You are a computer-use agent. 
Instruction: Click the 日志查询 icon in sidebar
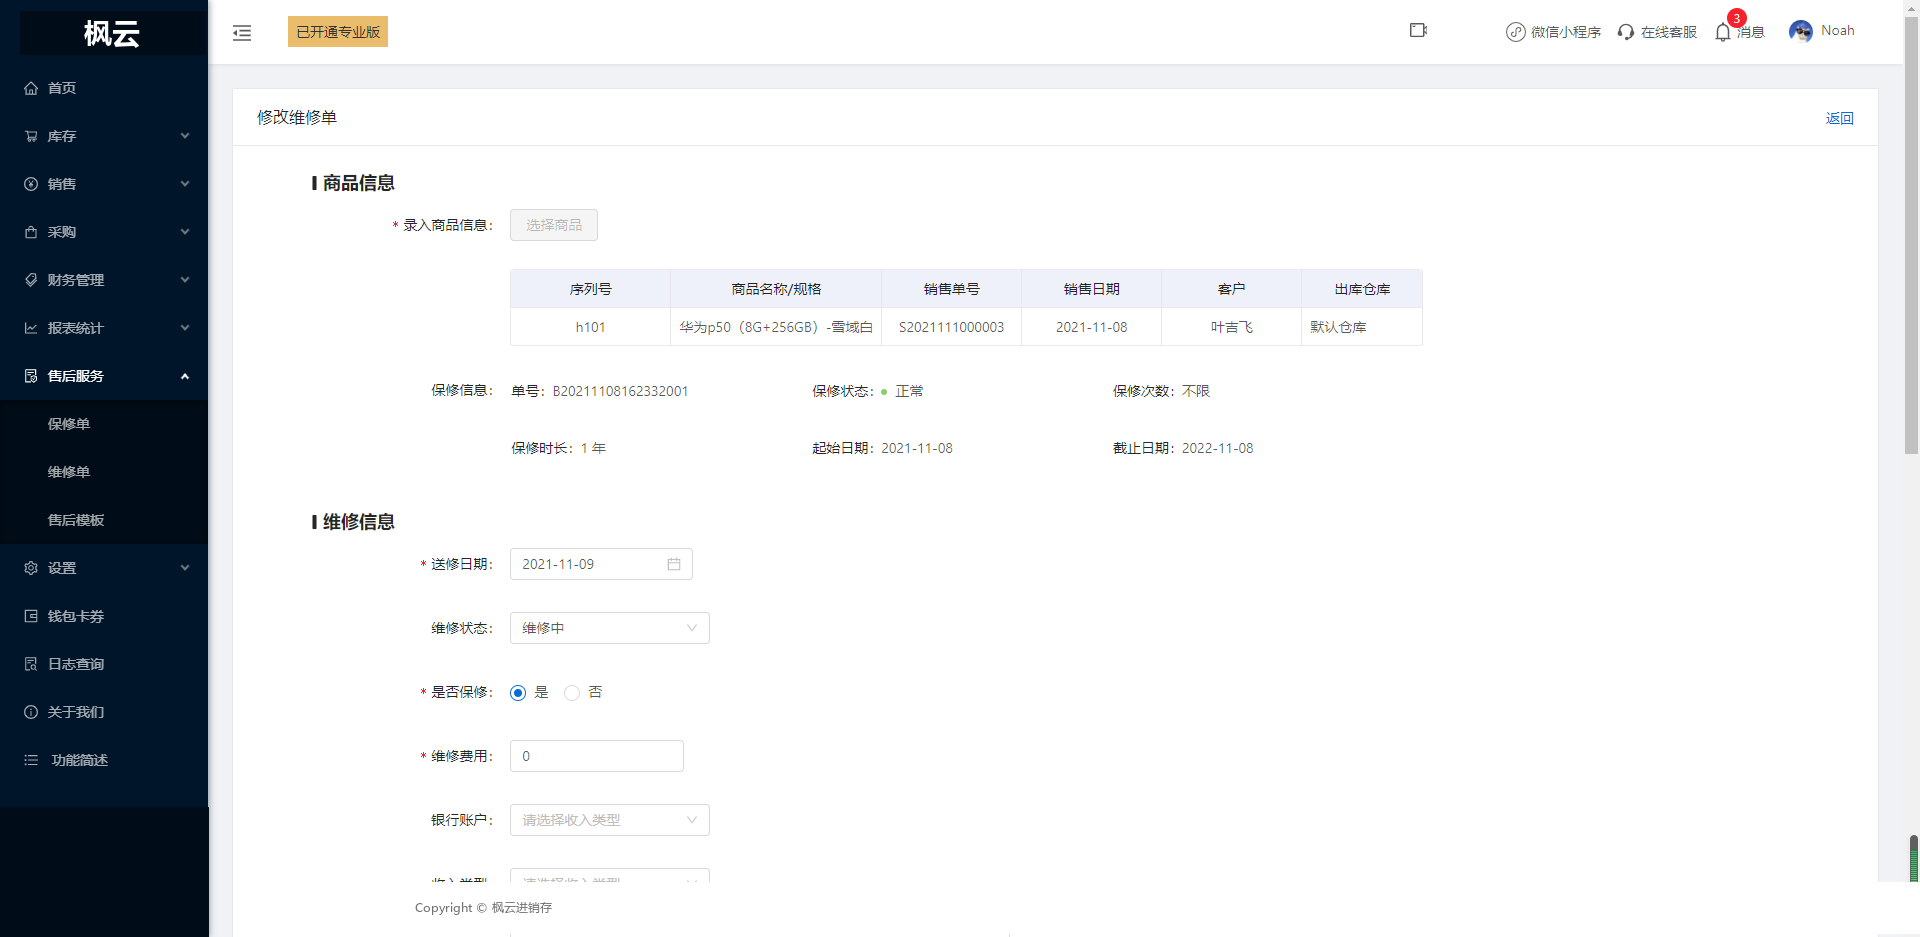point(31,664)
